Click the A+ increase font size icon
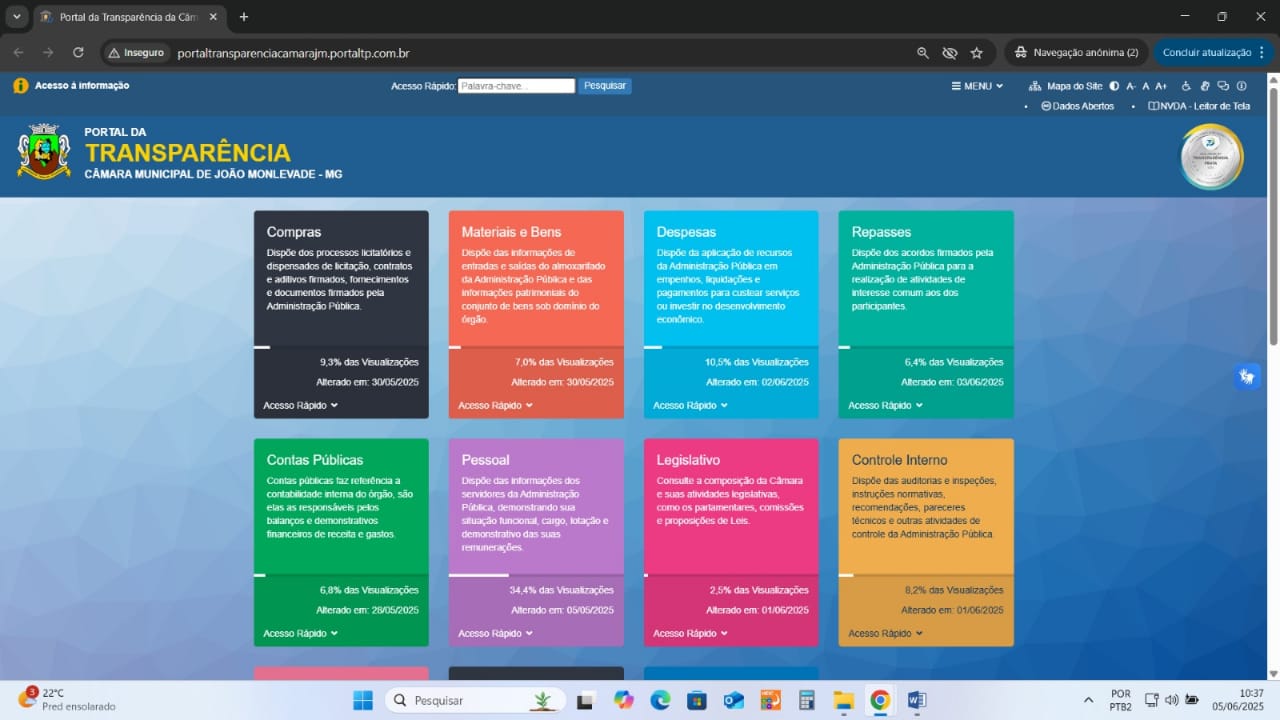The height and width of the screenshot is (720, 1280). (1161, 86)
